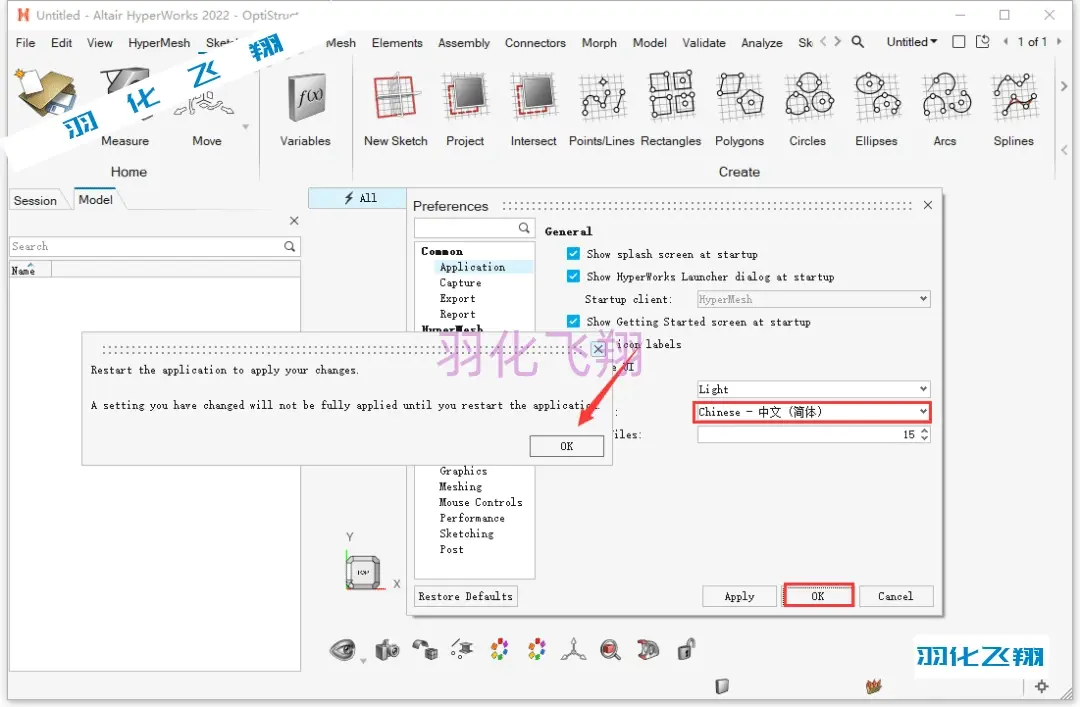Open the Edit menu

click(61, 43)
